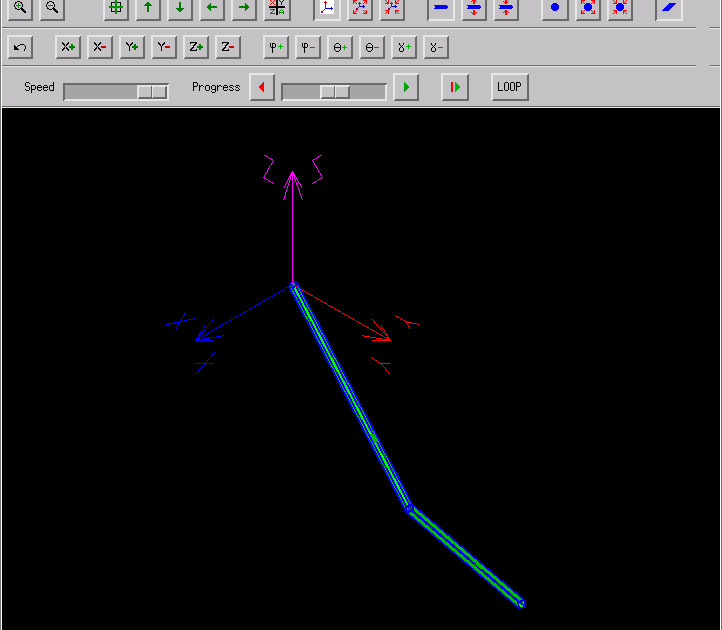Pan the view down with green arrow
The height and width of the screenshot is (630, 722).
(x=180, y=8)
